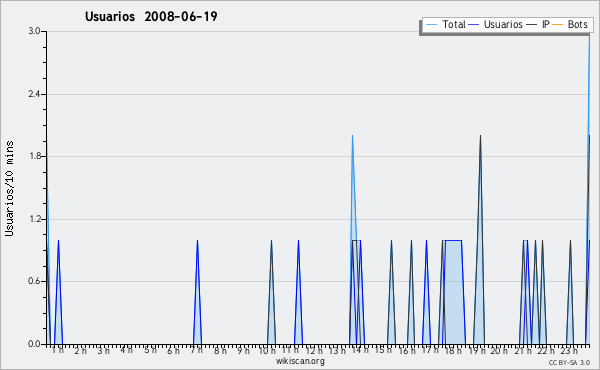Click the dark blue Usuarios legend line
Image resolution: width=600 pixels, height=370 pixels.
tap(474, 25)
